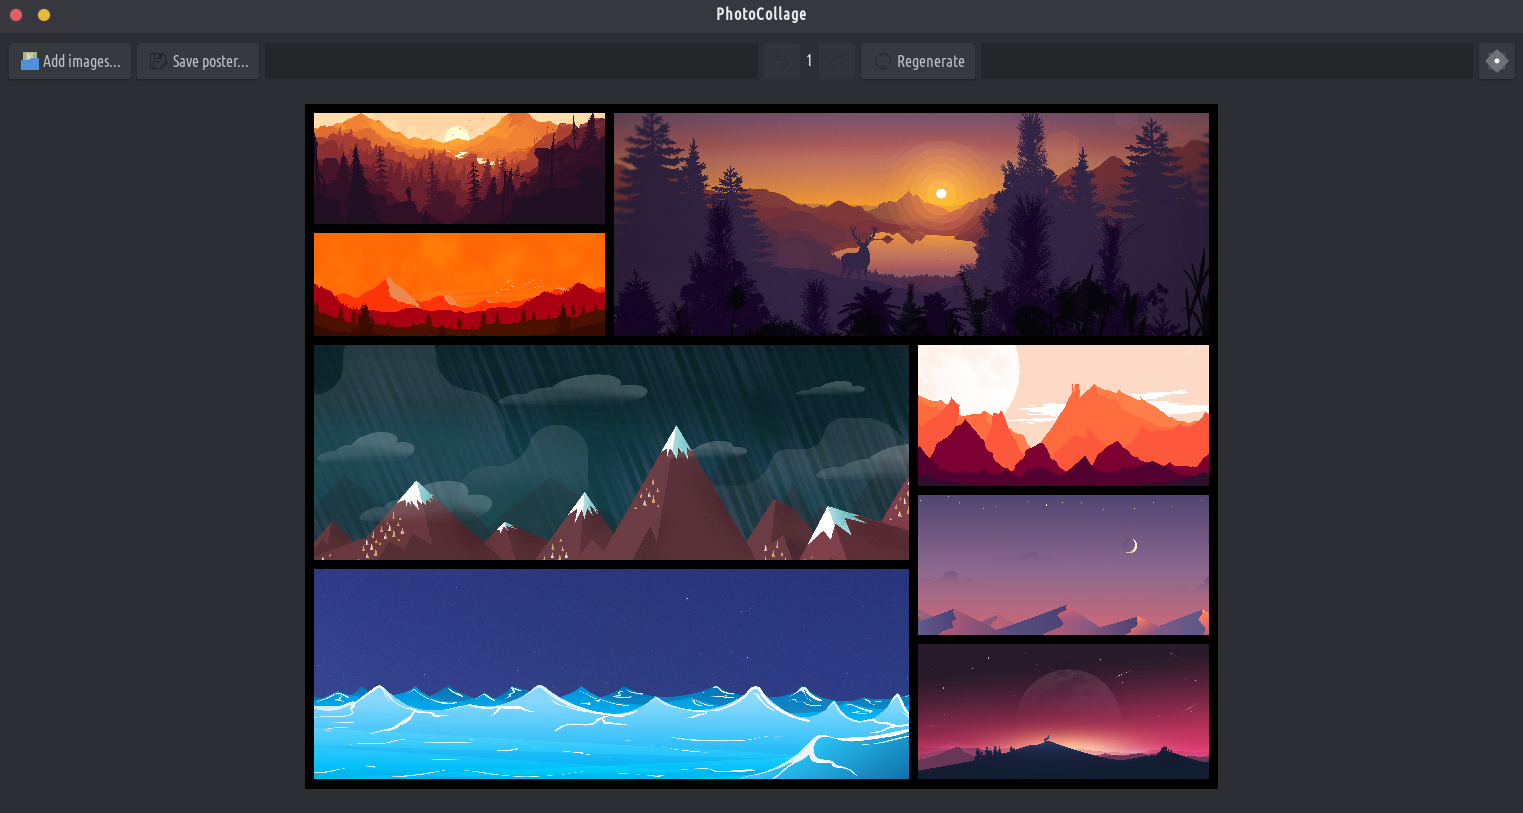This screenshot has width=1523, height=813.
Task: Select the dark red moon horizon photo
Action: (1063, 711)
